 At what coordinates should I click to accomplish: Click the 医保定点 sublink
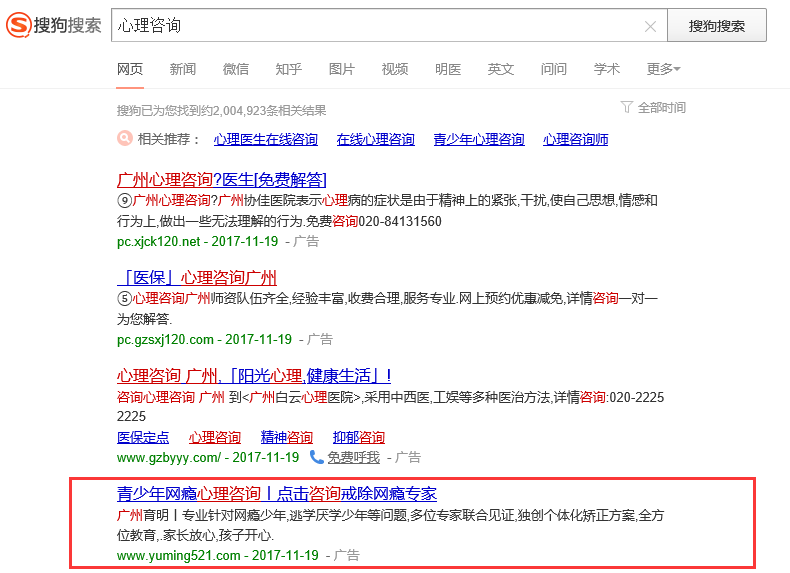(143, 437)
